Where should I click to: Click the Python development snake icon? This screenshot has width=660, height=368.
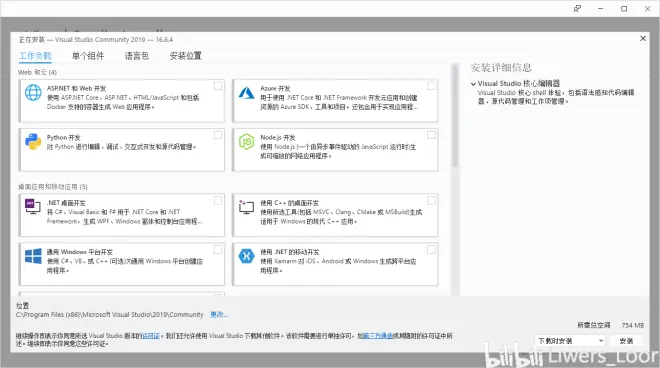[x=33, y=141]
